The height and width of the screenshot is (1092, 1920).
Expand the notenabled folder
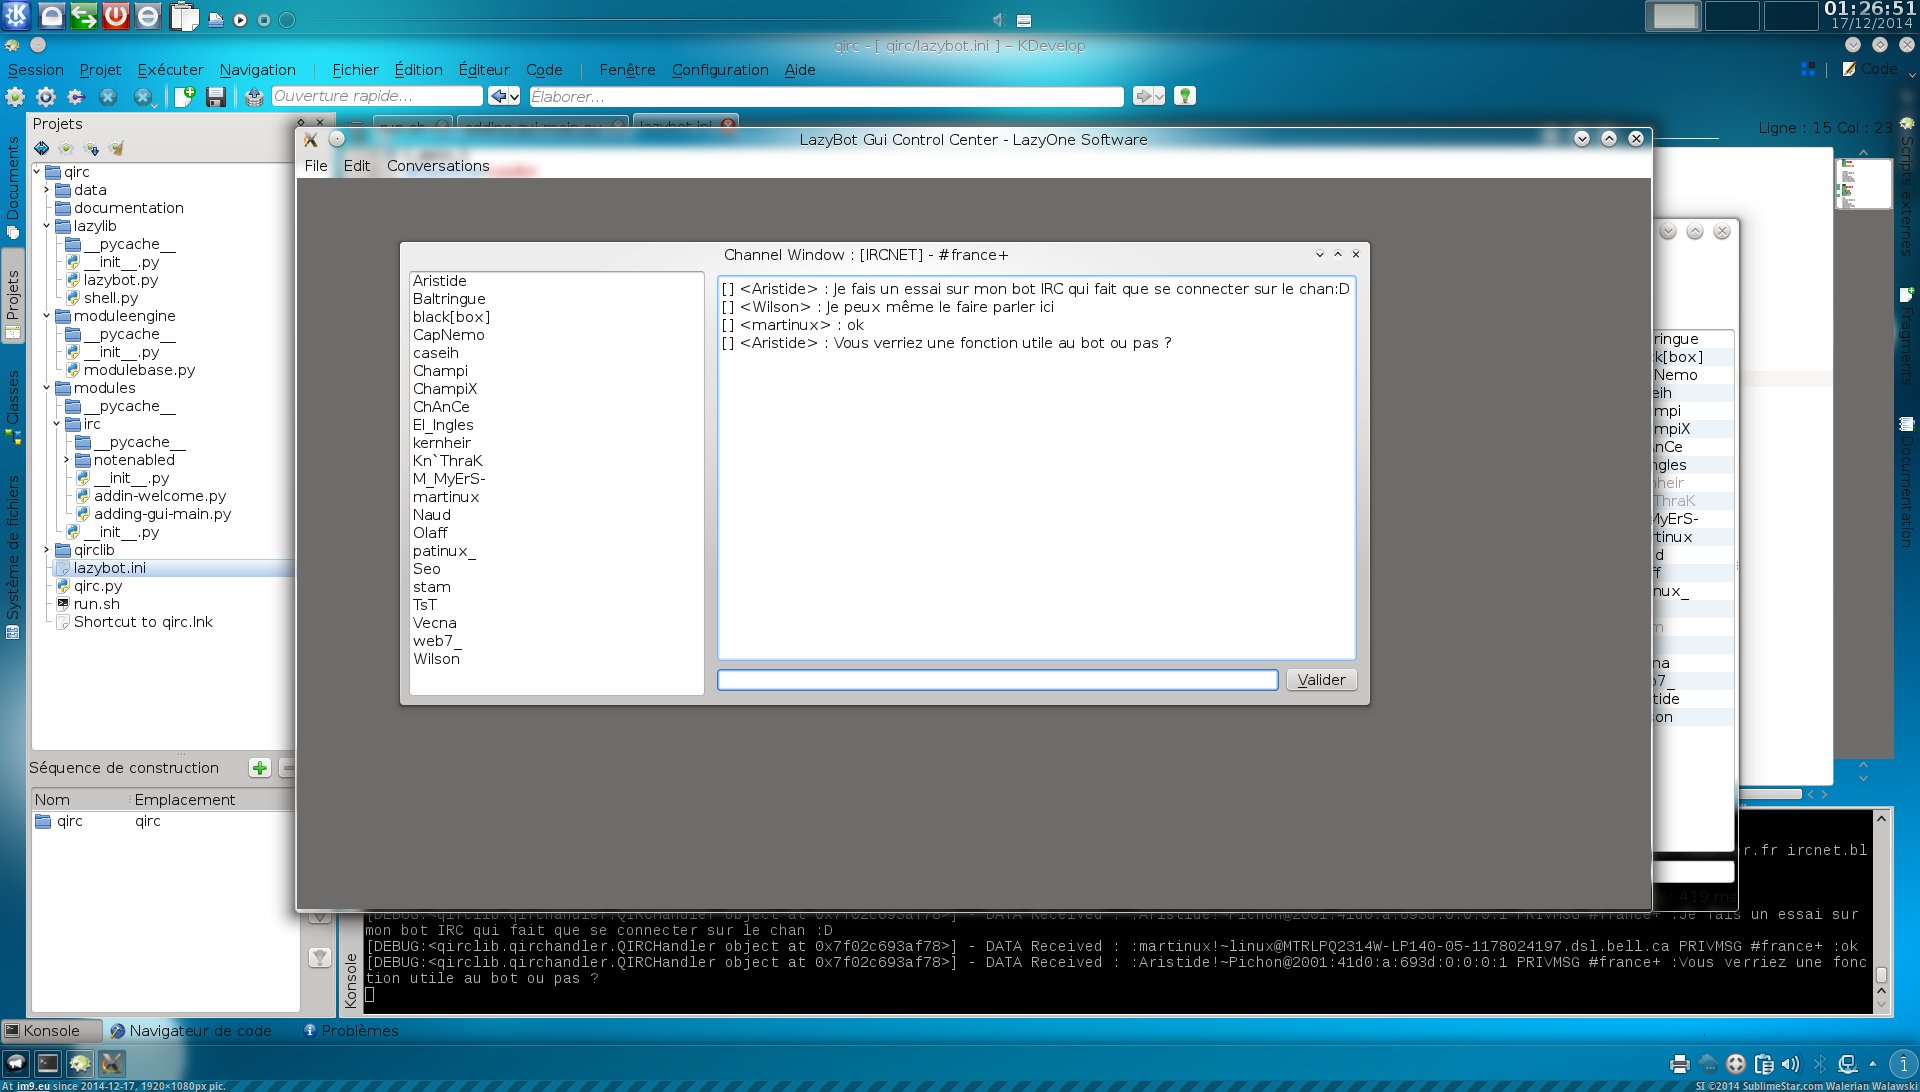[66, 460]
